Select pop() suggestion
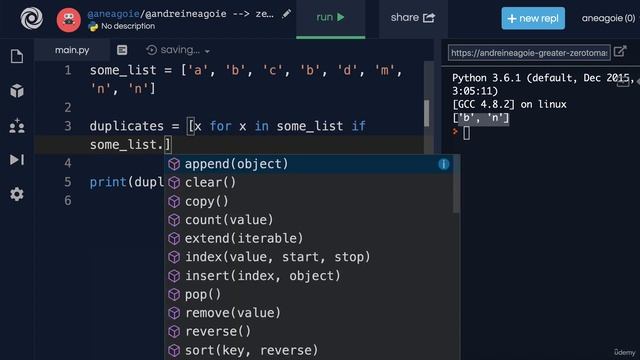The height and width of the screenshot is (360, 640). coord(309,294)
